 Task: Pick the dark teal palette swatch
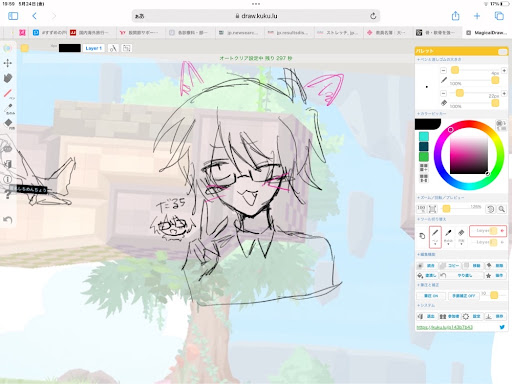pos(424,146)
